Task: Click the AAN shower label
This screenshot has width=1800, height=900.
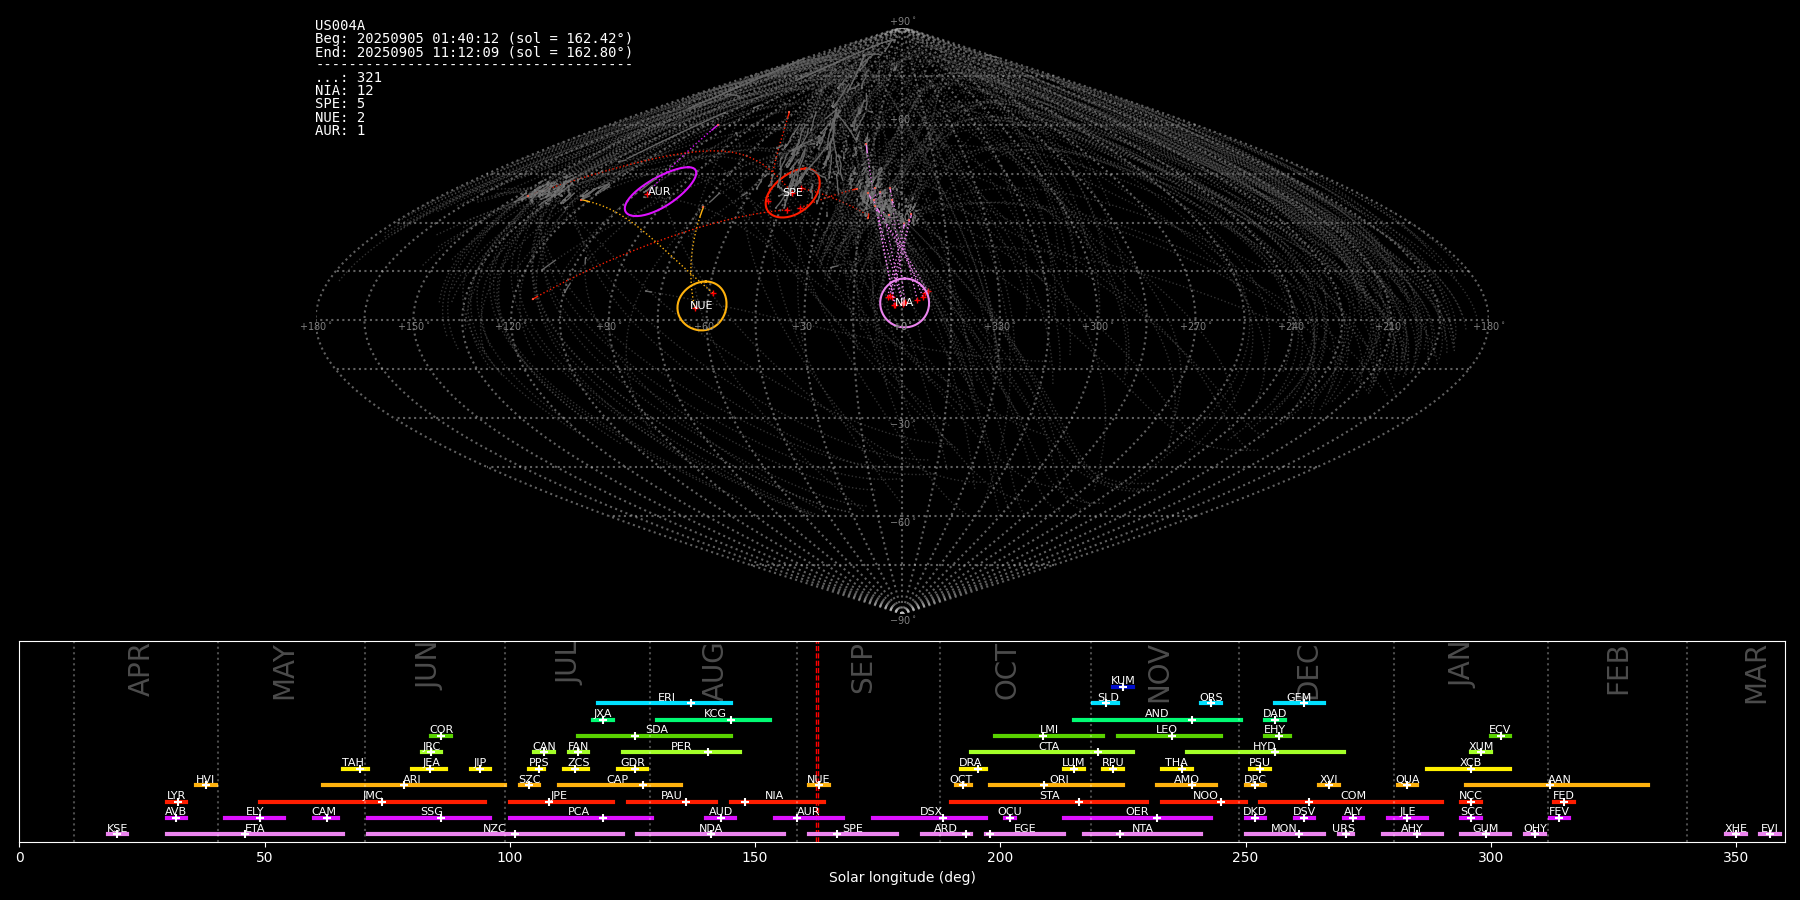Action: (1559, 780)
